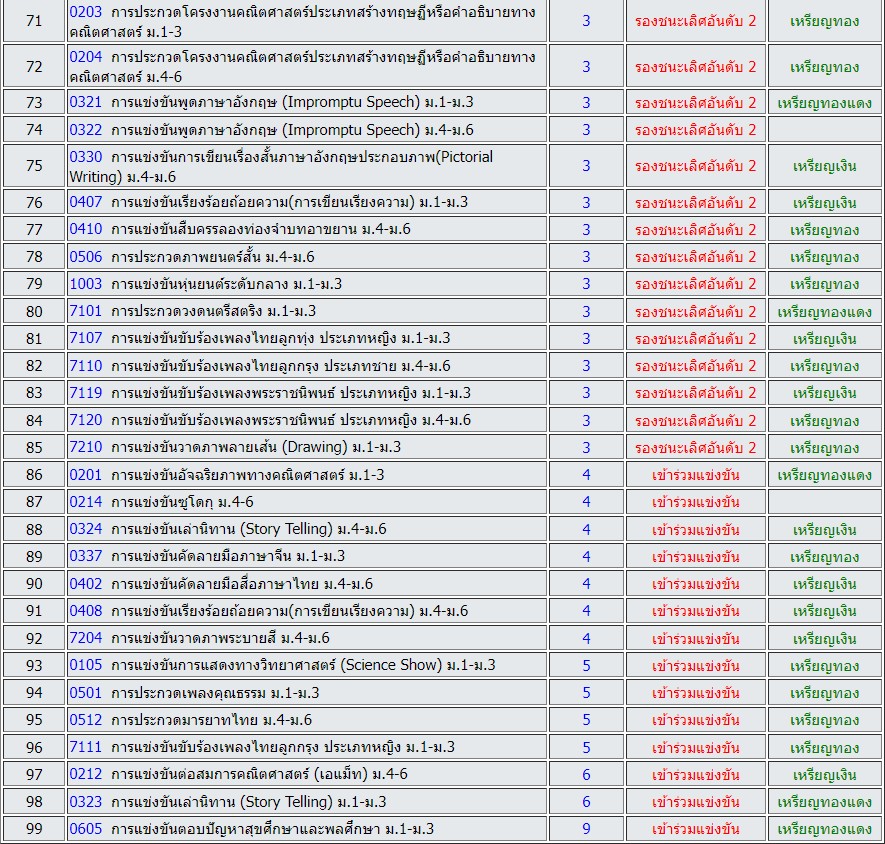Open the 0321 Impromptu Speech link

click(x=85, y=103)
